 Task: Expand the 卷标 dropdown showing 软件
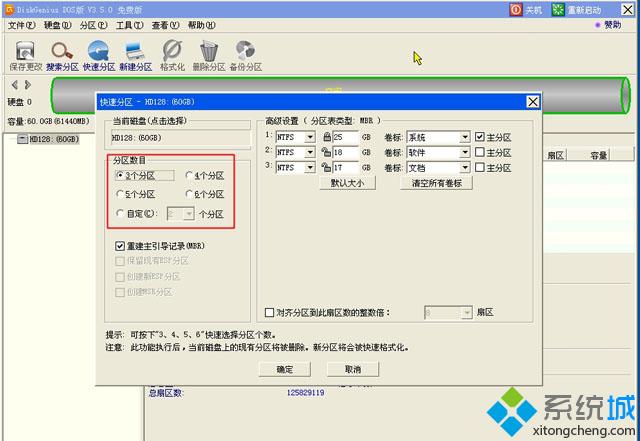(x=464, y=152)
